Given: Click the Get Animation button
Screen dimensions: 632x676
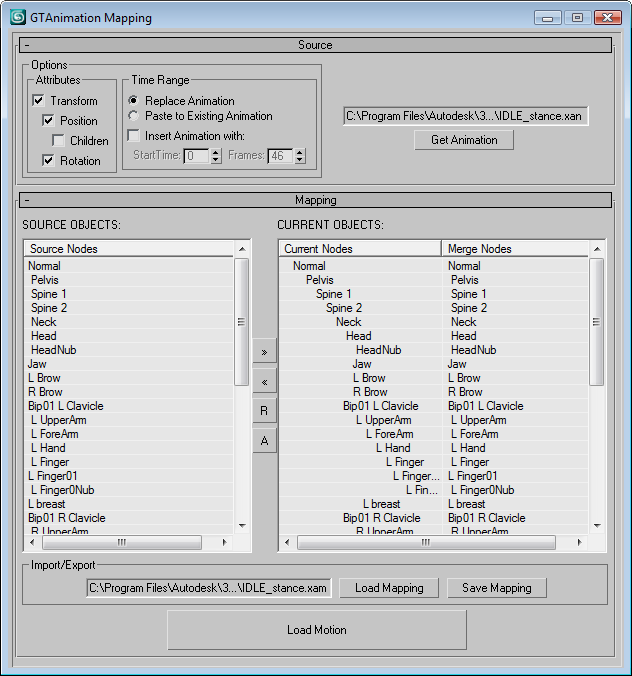Looking at the screenshot, I should click(x=464, y=140).
